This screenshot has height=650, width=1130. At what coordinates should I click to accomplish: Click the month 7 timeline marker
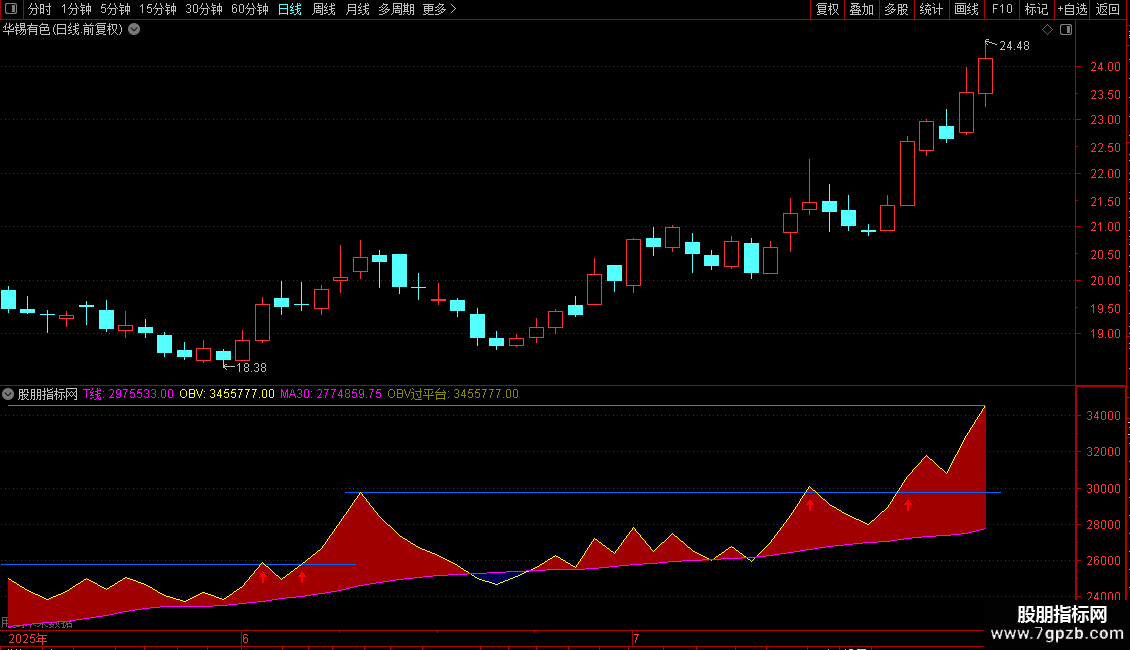click(x=636, y=638)
